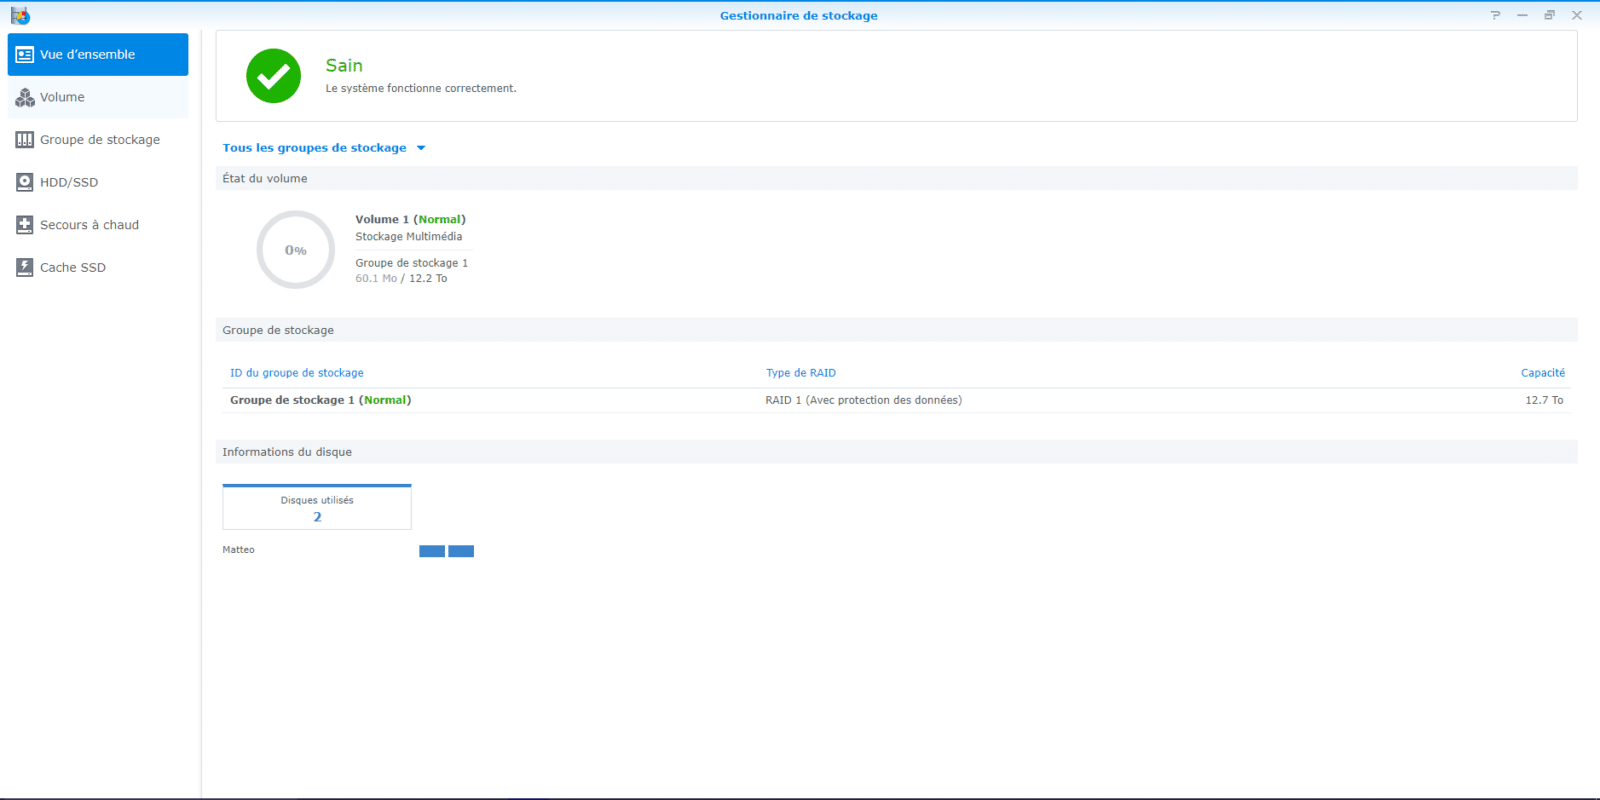This screenshot has width=1600, height=800.
Task: Open the Vue d'ensemble overview icon
Action: pyautogui.click(x=25, y=55)
